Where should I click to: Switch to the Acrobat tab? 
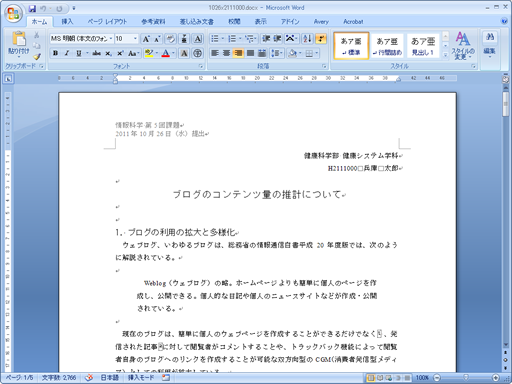(x=353, y=22)
